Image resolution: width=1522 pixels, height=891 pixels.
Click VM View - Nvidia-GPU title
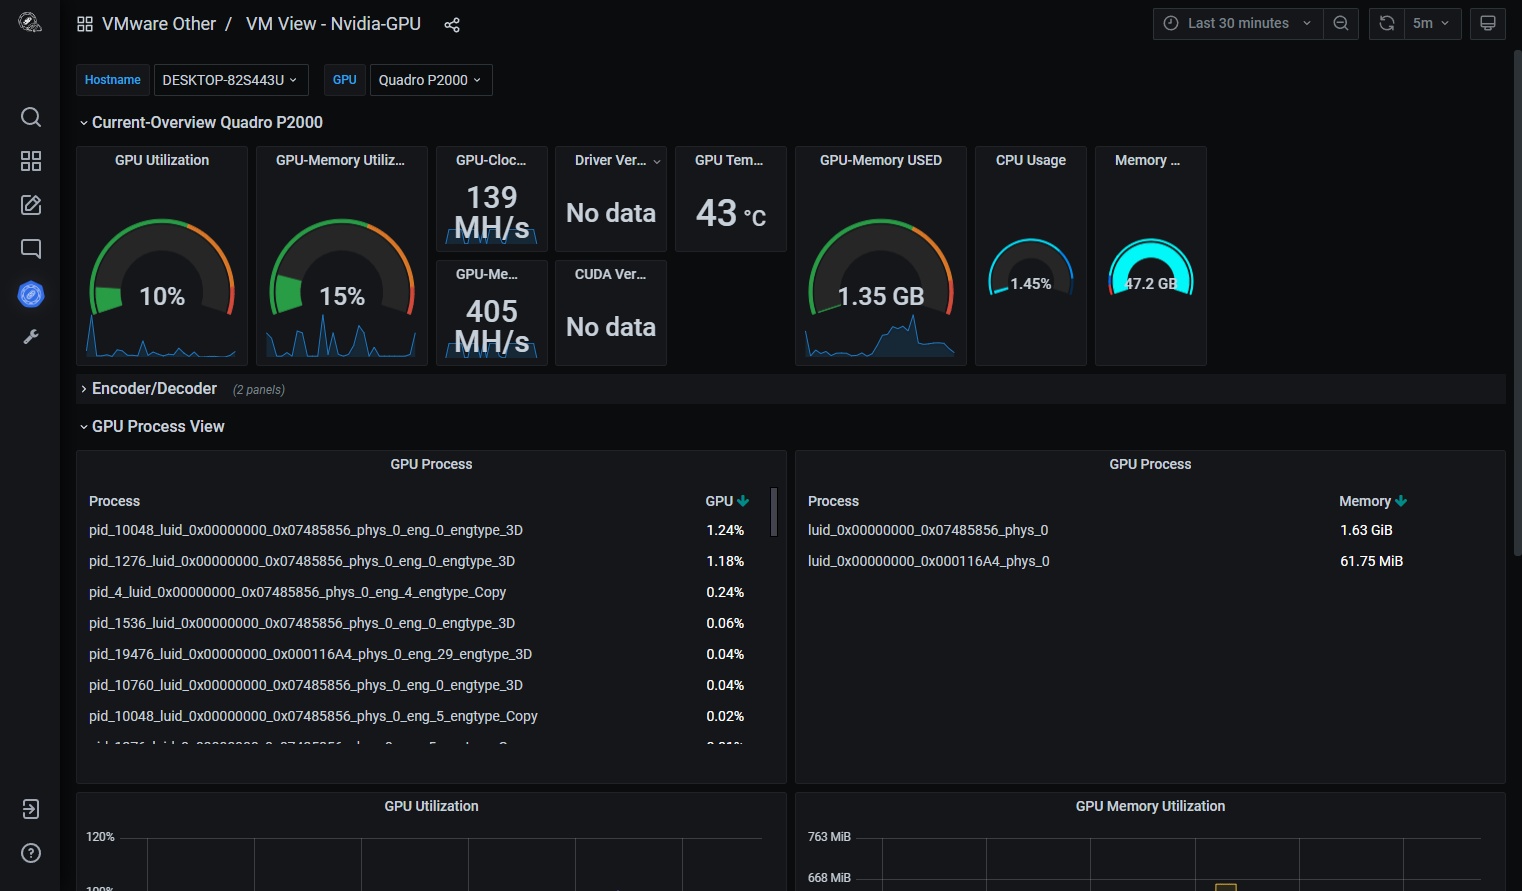point(333,24)
